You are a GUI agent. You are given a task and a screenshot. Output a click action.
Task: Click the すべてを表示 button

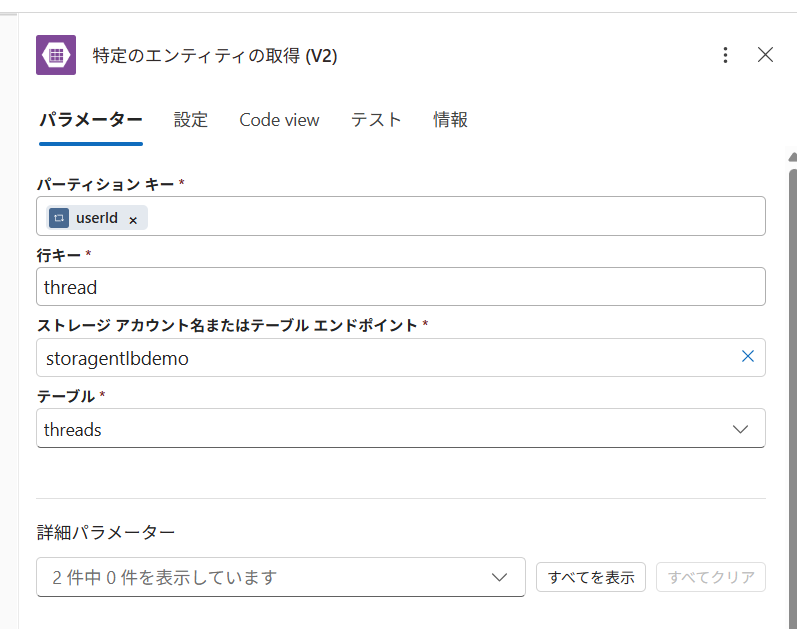click(x=591, y=577)
